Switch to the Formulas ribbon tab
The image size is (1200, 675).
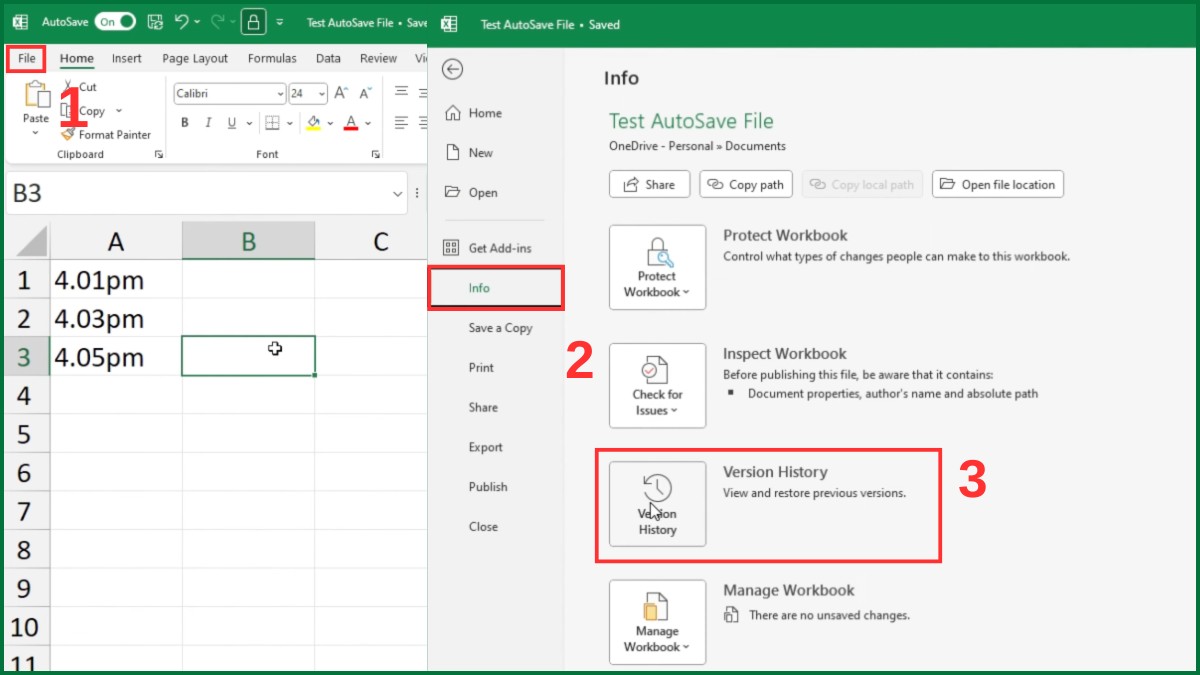point(272,58)
